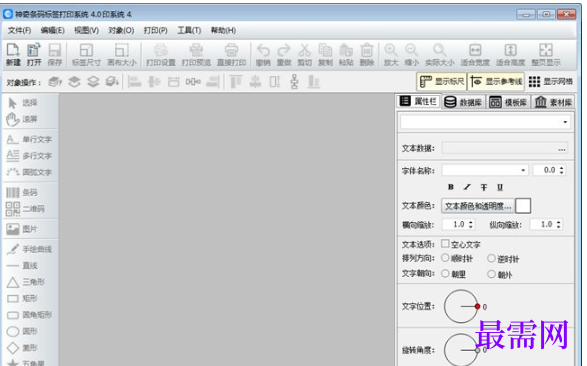This screenshot has height=366, width=587.
Task: Select the 多行文字 multi-line text tool
Action: (29, 156)
